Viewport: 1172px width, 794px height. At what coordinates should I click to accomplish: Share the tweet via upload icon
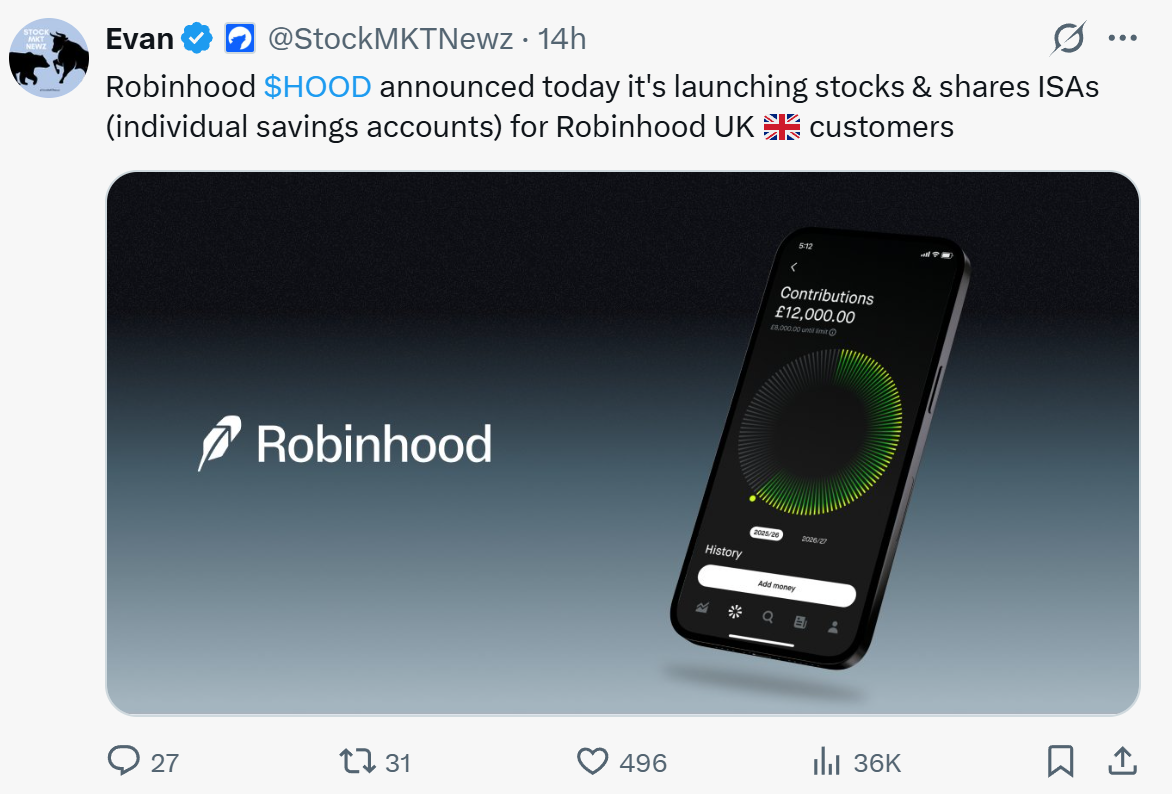pos(1122,761)
